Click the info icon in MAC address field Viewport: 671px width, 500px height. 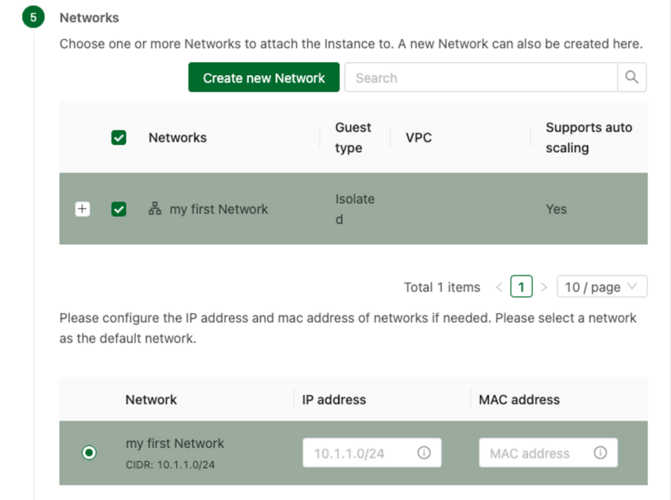(x=600, y=452)
